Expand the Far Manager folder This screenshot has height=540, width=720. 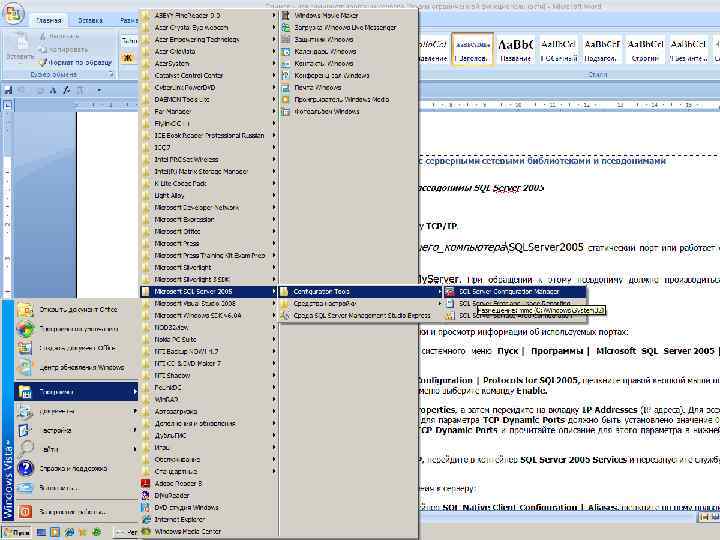tap(209, 111)
